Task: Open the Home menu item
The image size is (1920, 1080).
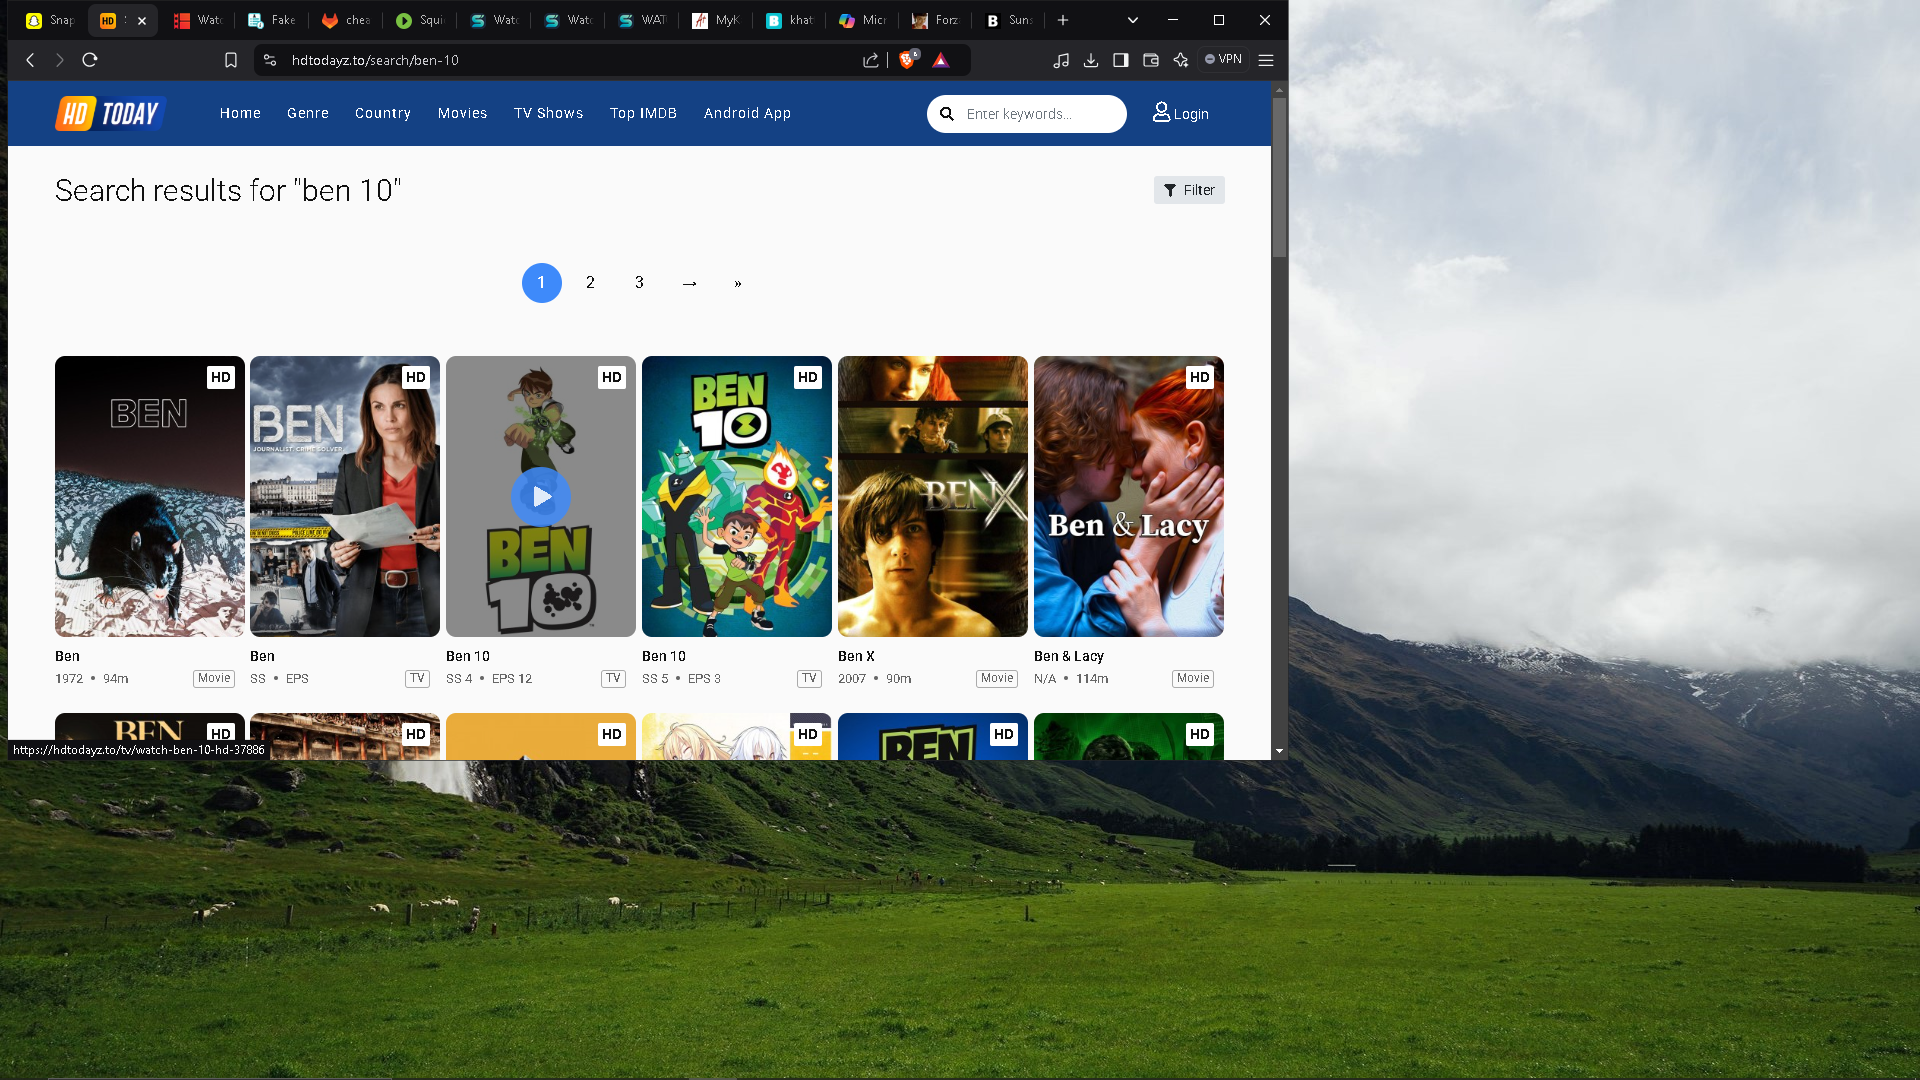Action: (x=240, y=113)
